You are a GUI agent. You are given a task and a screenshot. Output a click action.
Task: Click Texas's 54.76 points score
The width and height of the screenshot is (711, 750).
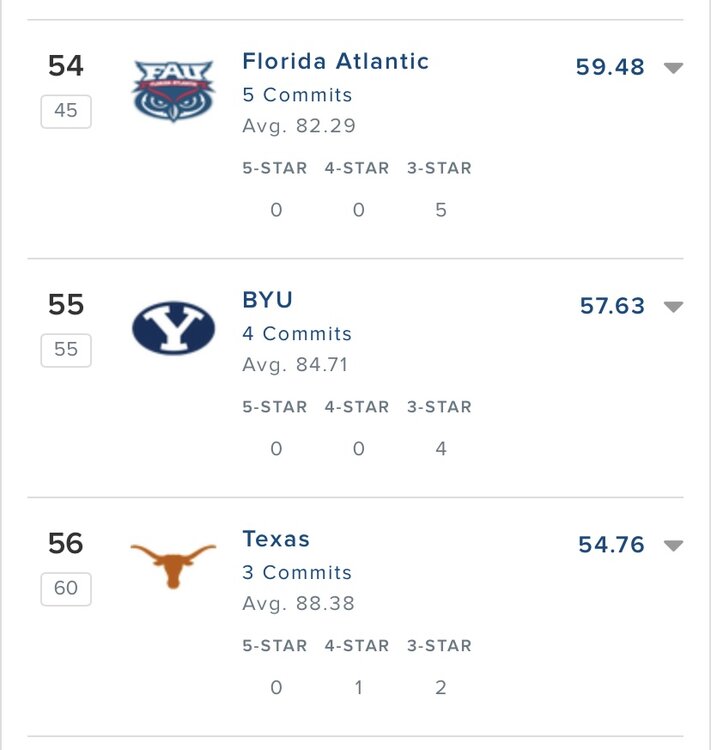click(611, 545)
